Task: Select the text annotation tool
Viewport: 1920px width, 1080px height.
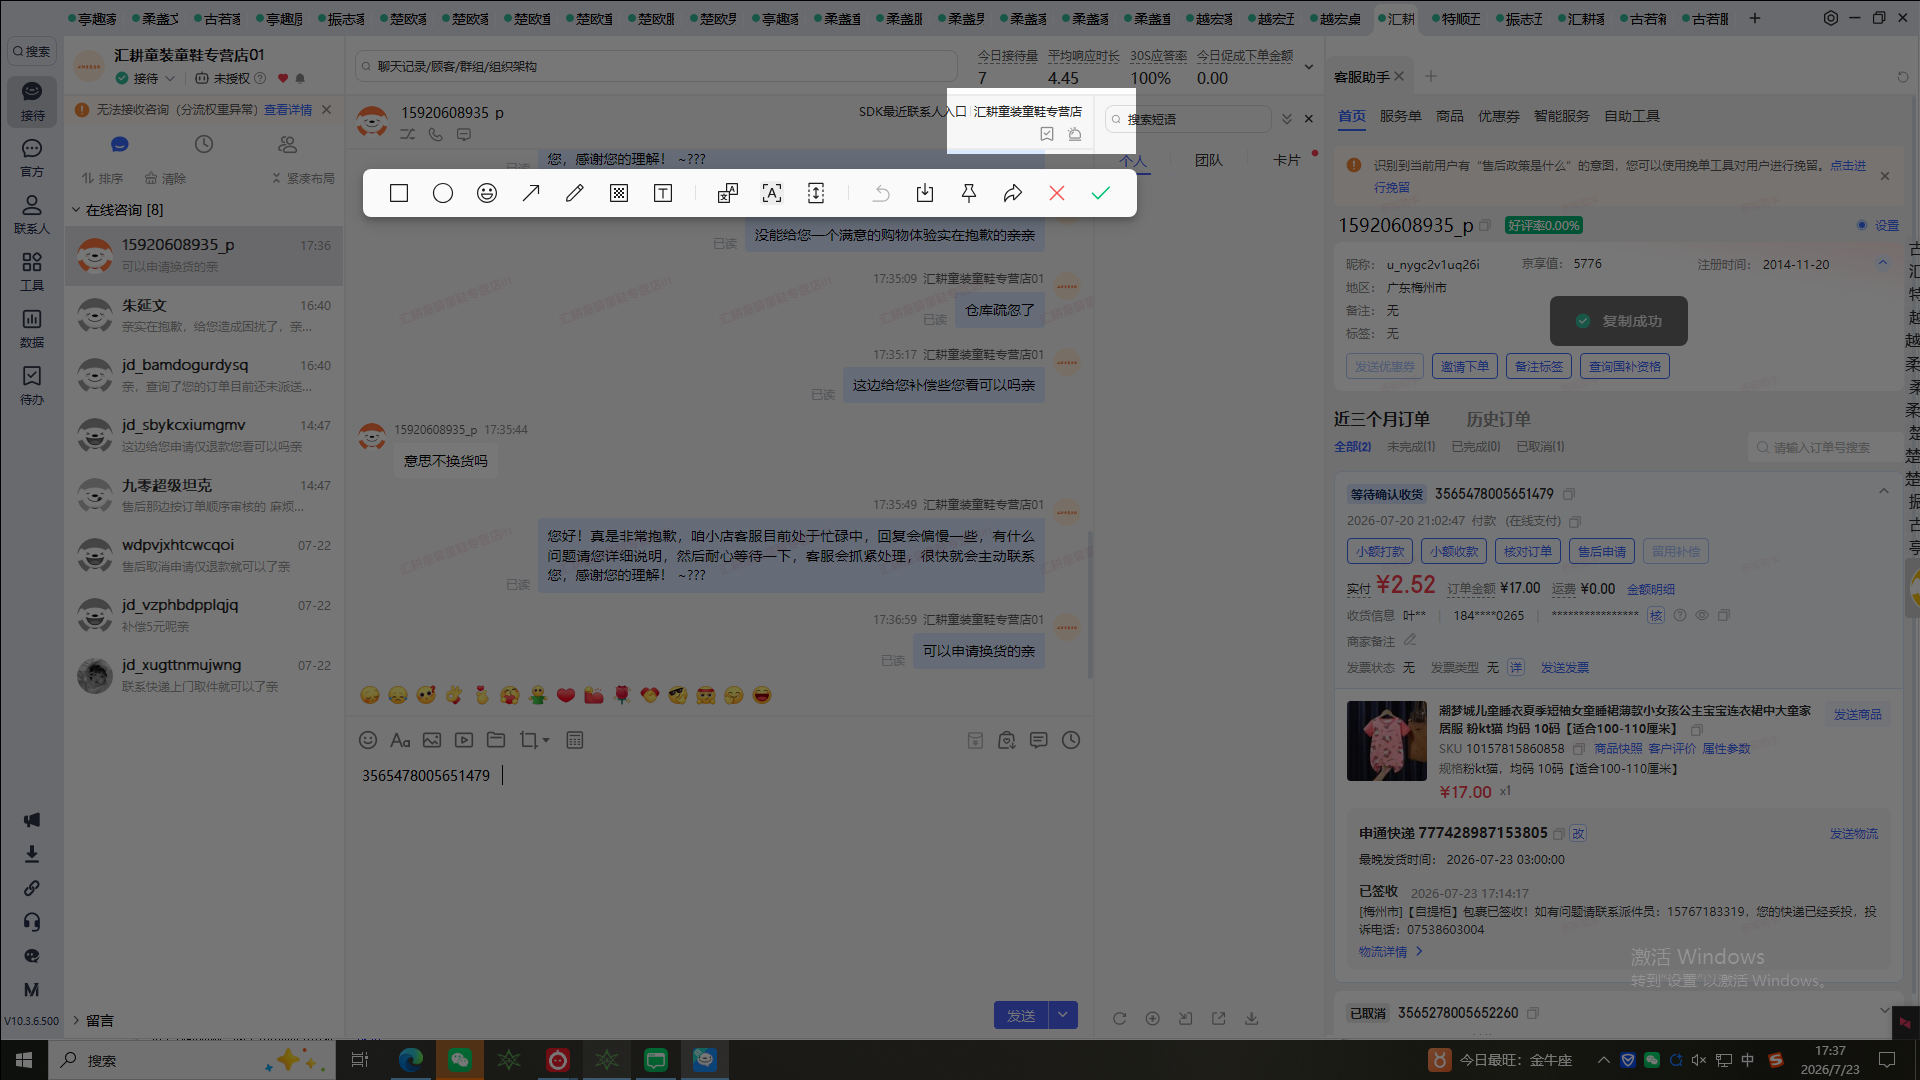Action: [x=663, y=193]
